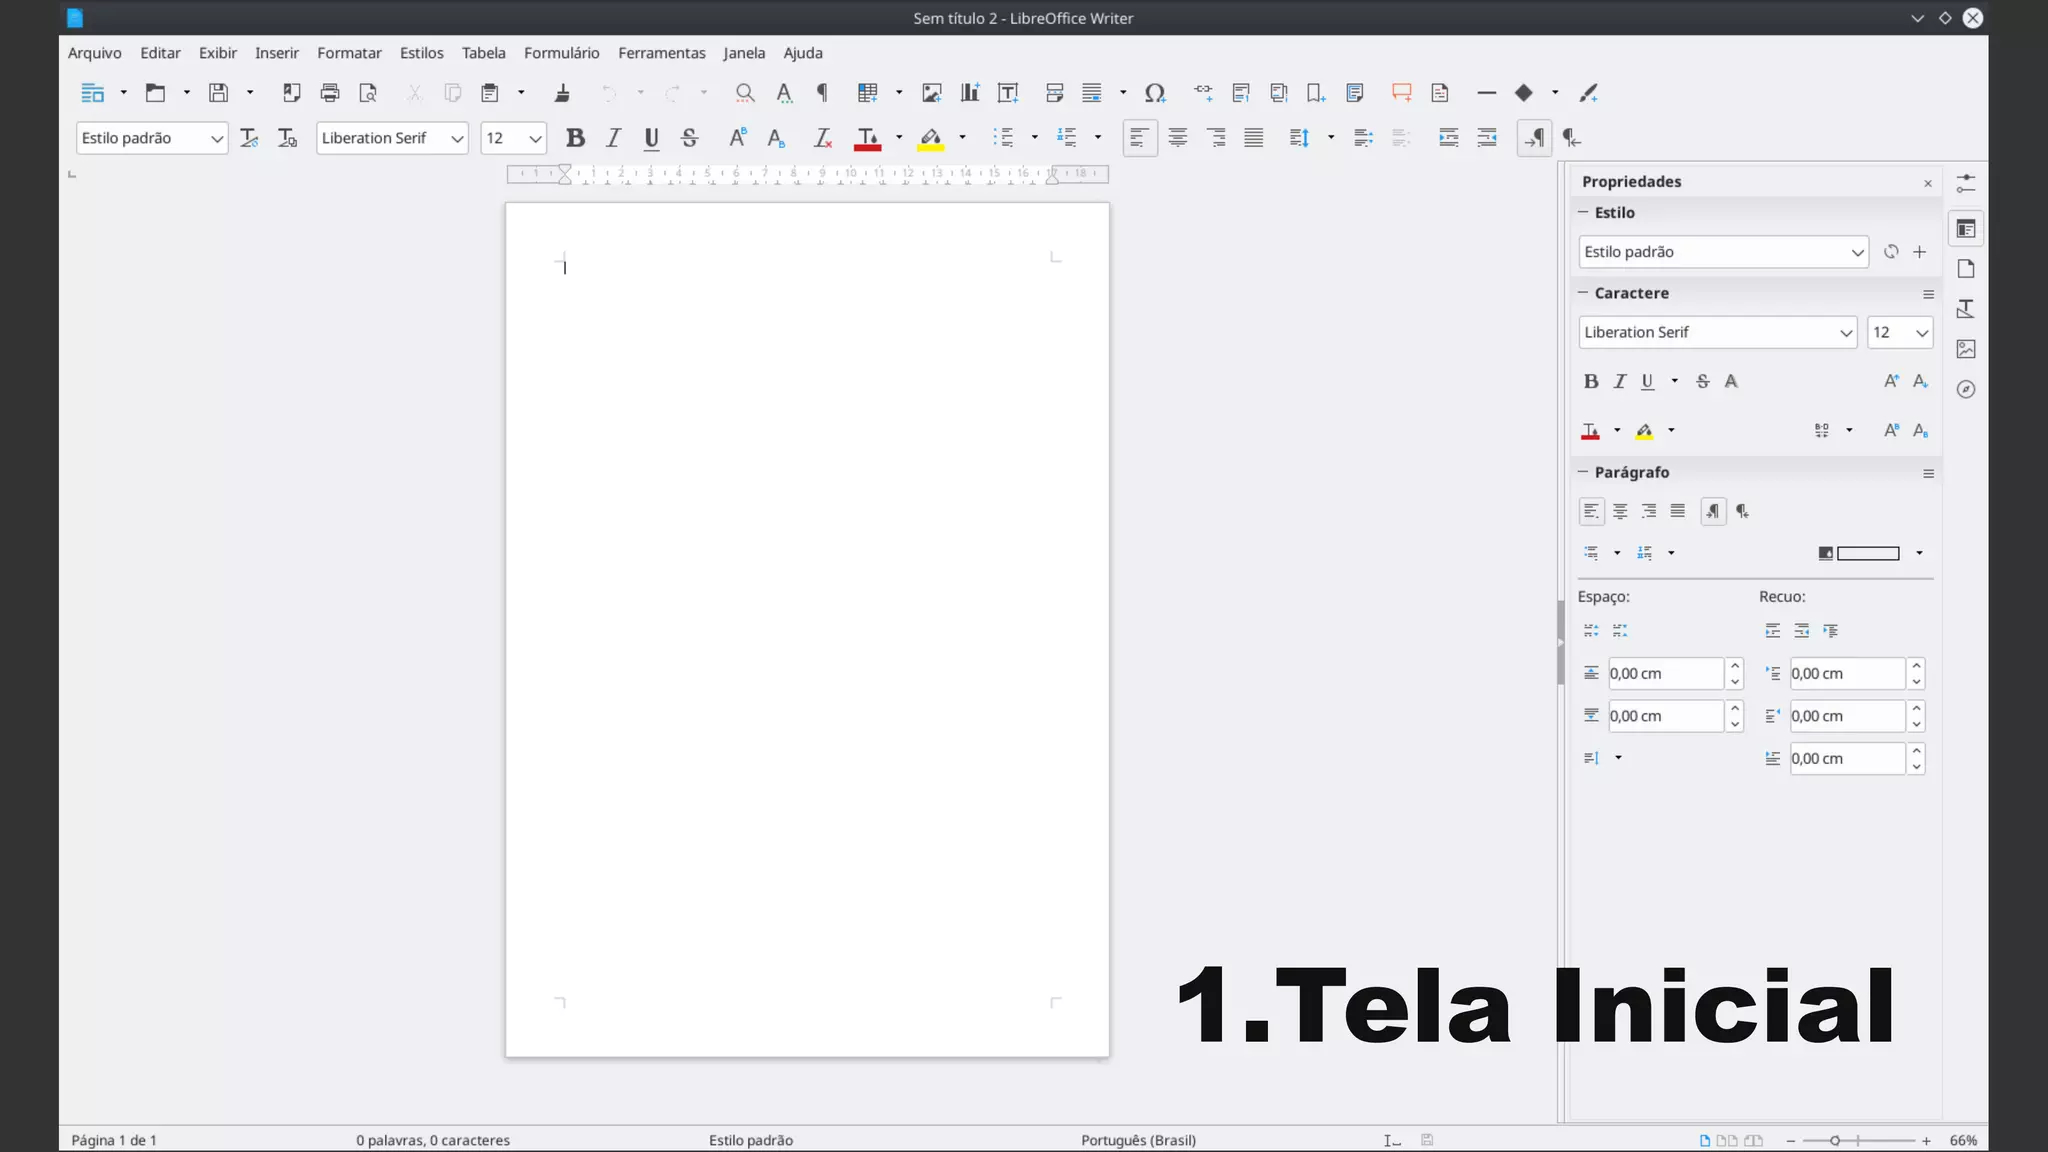Image resolution: width=2048 pixels, height=1152 pixels.
Task: Click the Export as PDF icon
Action: 291,93
